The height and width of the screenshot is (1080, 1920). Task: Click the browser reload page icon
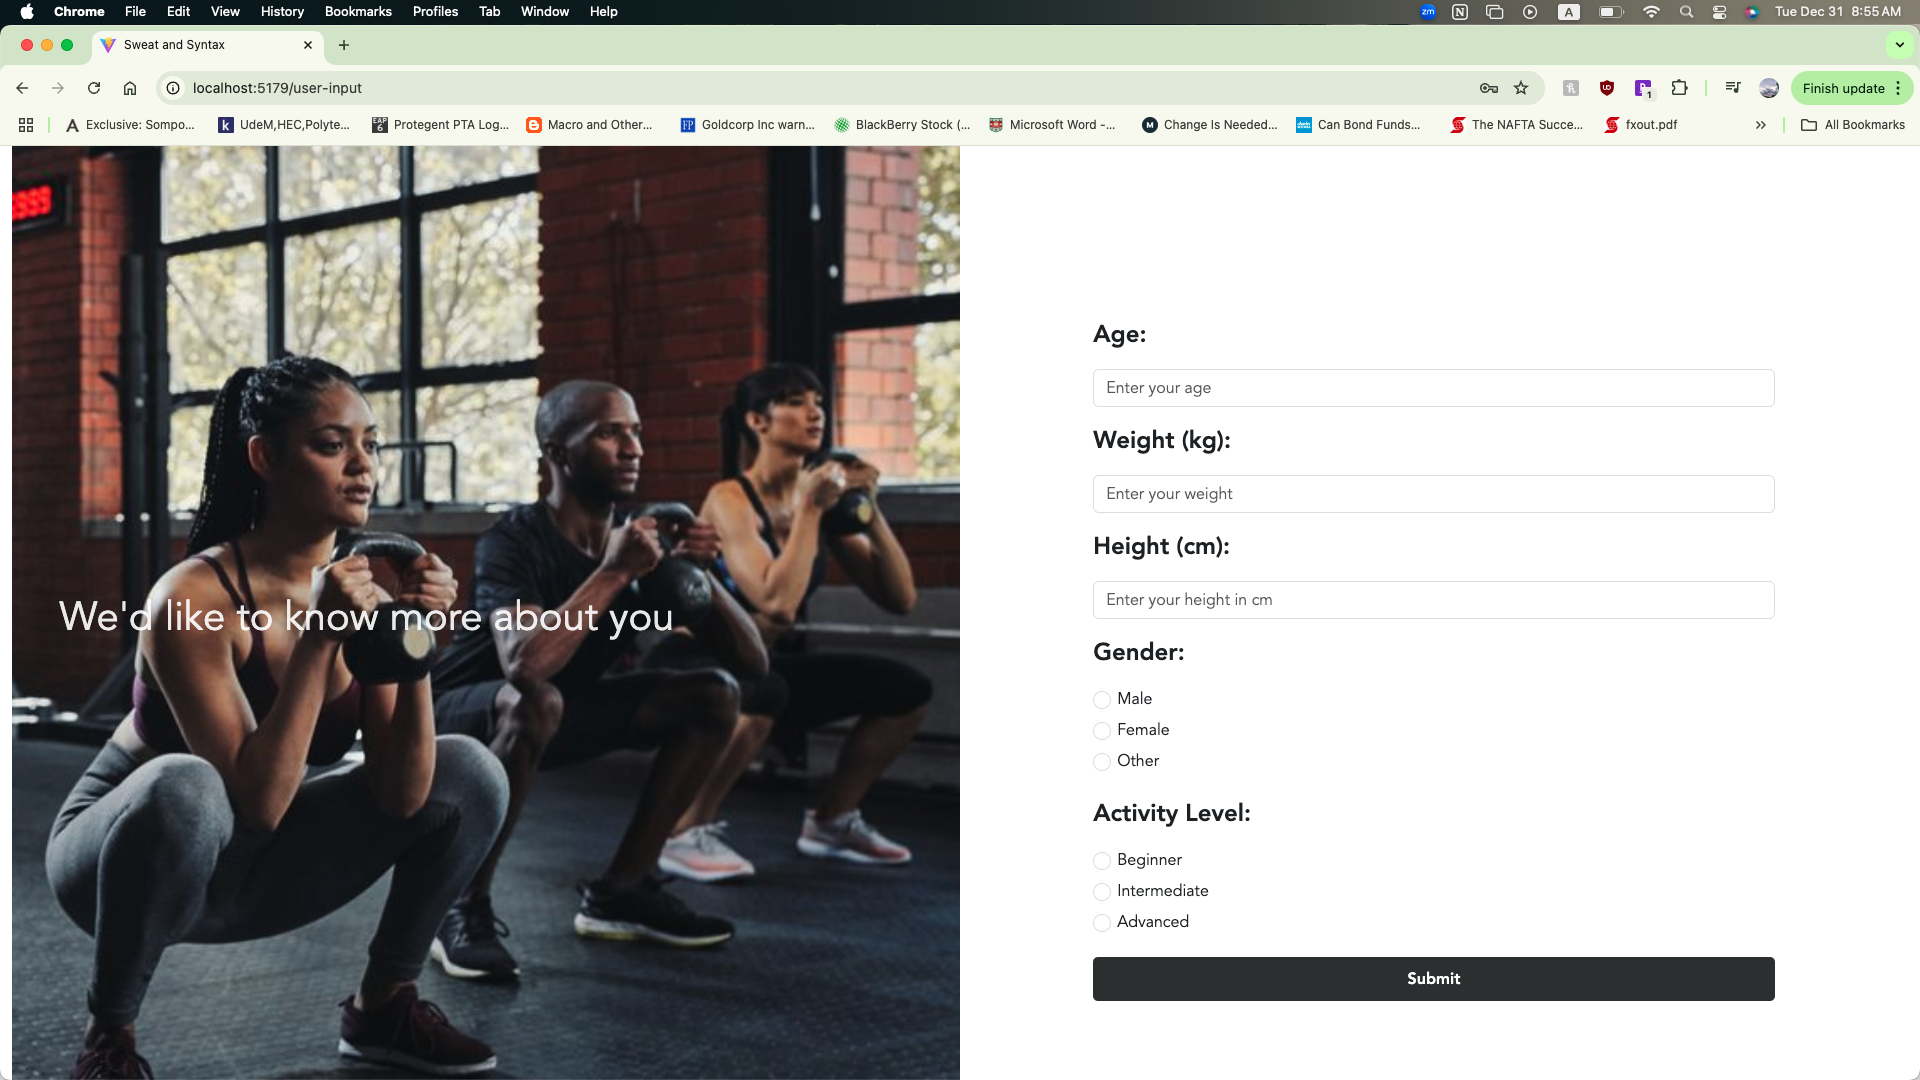click(x=94, y=88)
